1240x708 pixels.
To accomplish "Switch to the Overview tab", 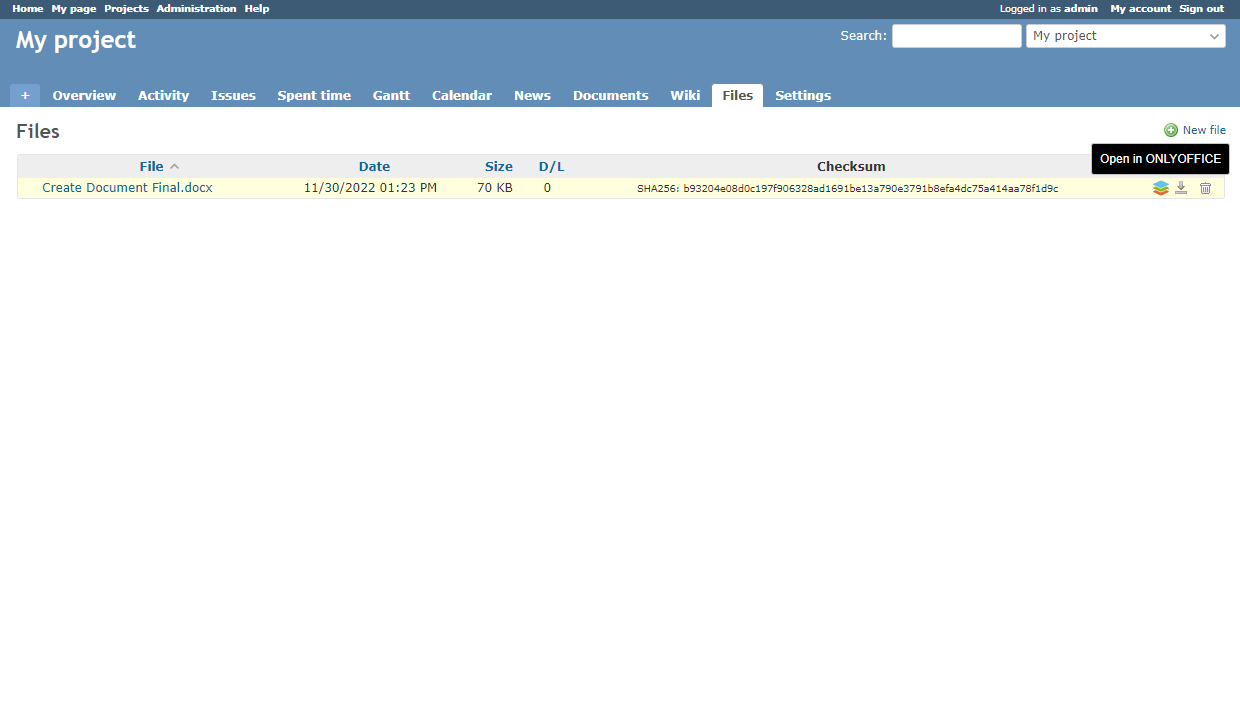I will point(84,96).
